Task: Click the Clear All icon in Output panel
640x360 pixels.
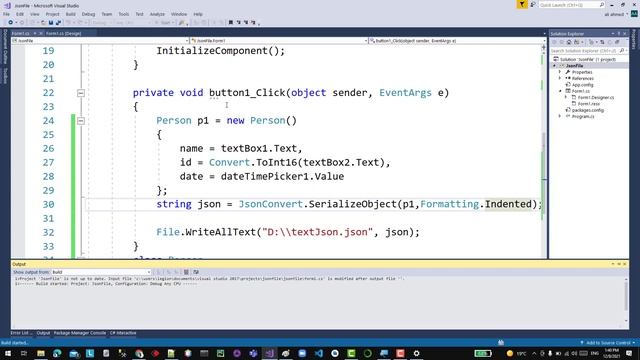Action: (186, 272)
